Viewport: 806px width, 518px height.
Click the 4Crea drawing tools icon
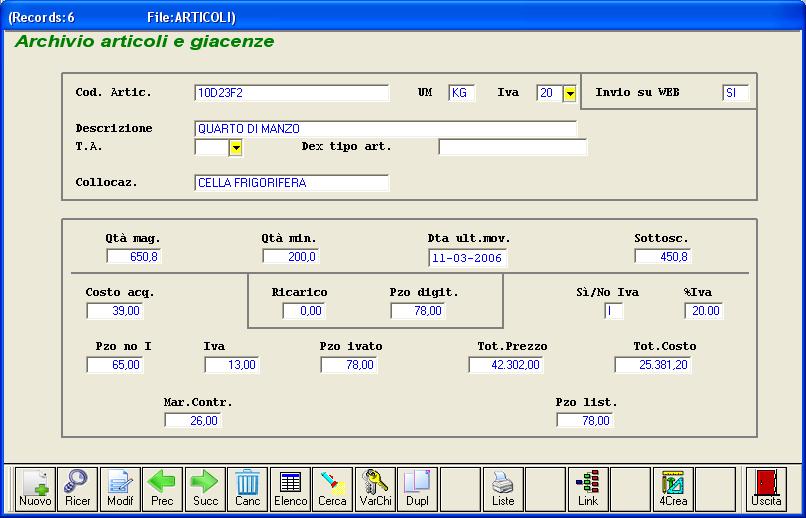673,489
